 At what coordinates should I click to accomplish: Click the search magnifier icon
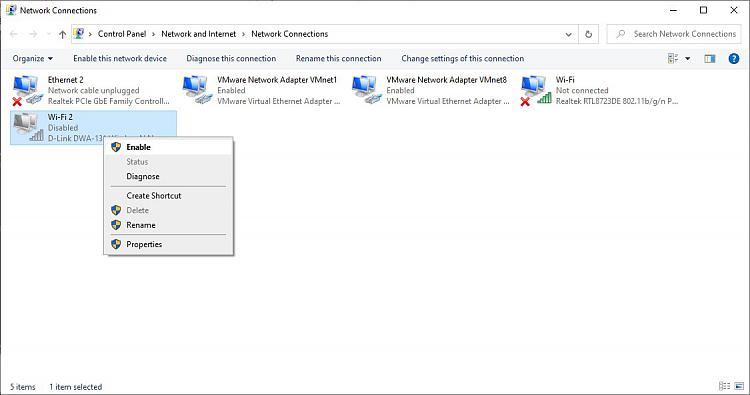point(620,34)
